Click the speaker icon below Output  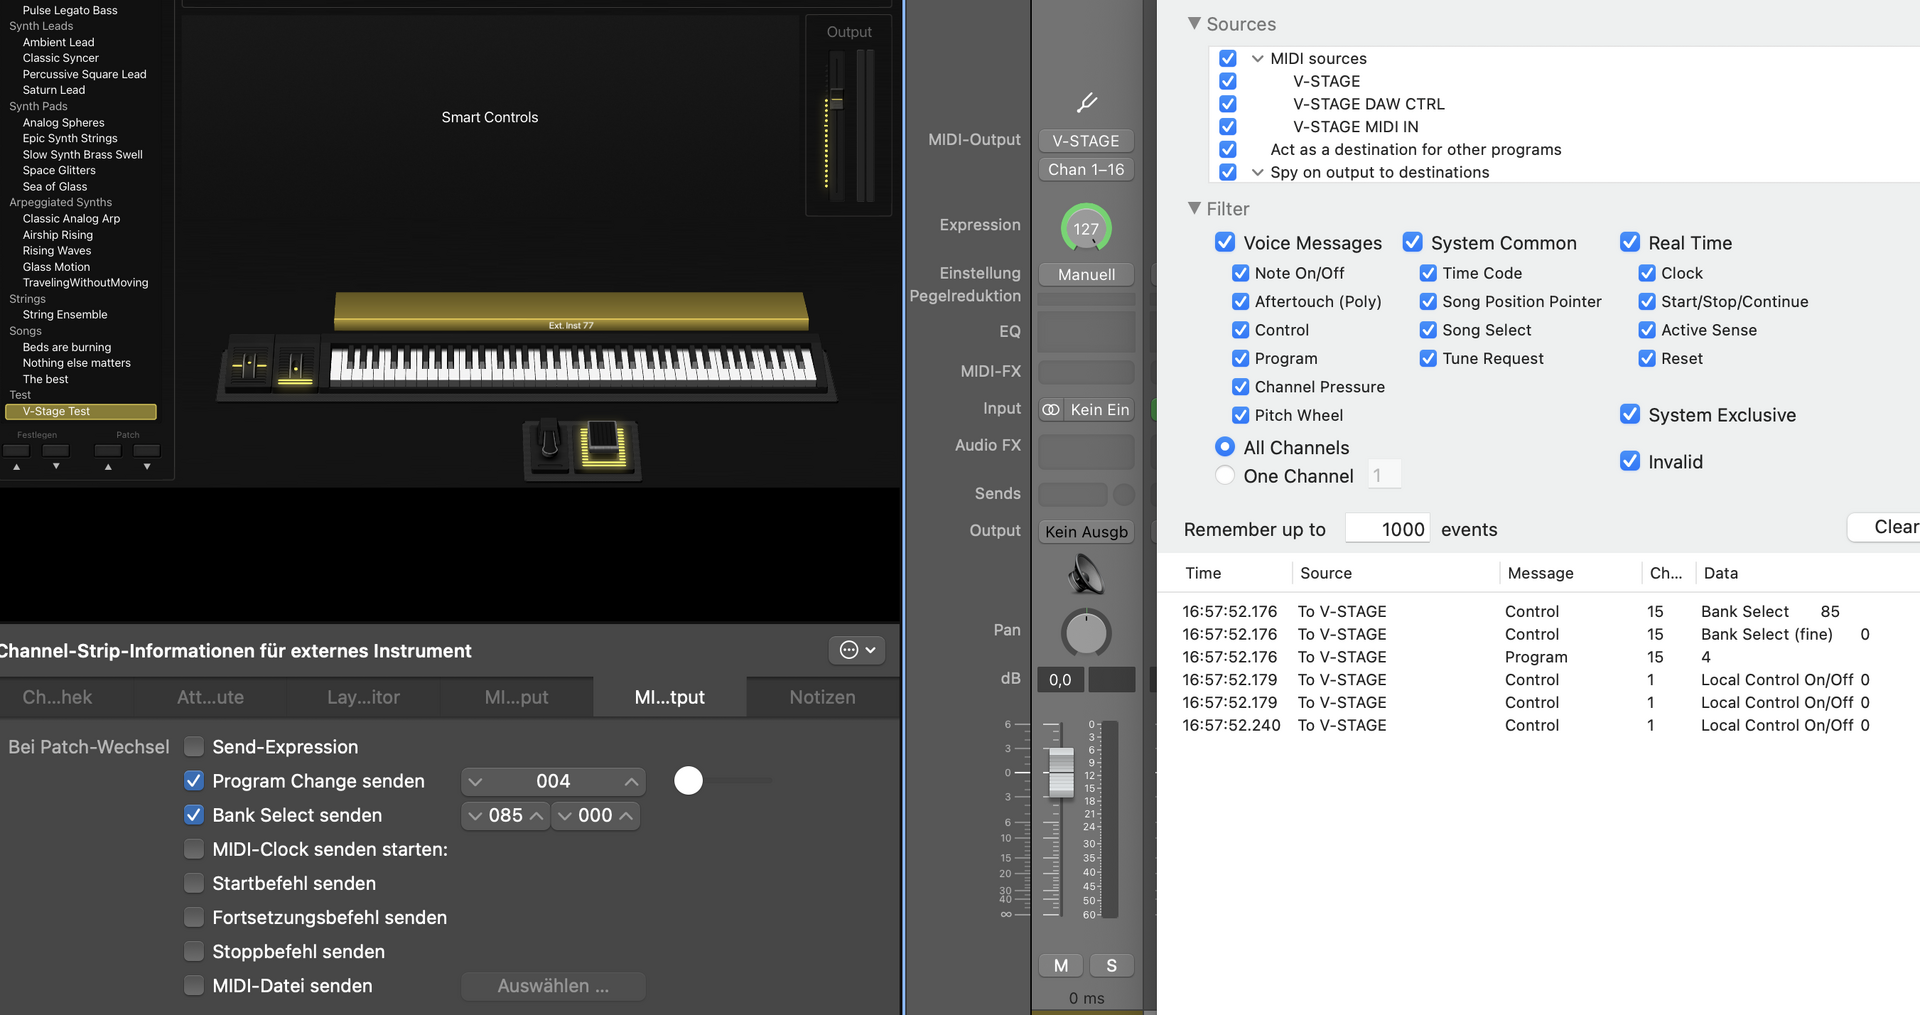pyautogui.click(x=1086, y=575)
